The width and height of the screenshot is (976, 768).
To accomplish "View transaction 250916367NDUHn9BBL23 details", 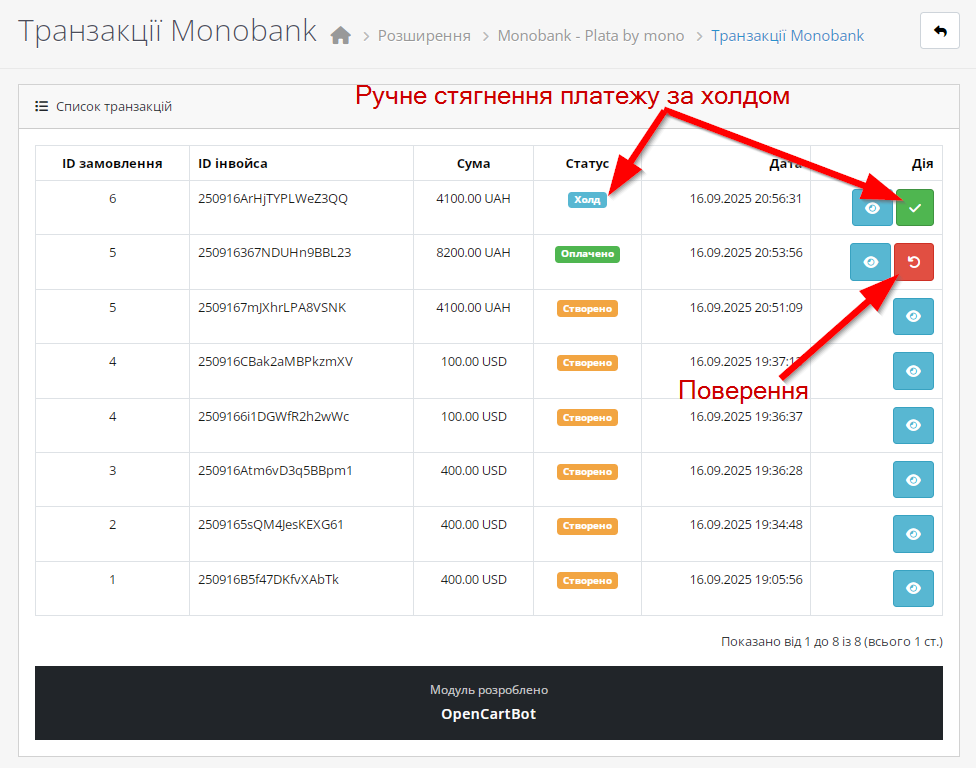I will coord(870,262).
